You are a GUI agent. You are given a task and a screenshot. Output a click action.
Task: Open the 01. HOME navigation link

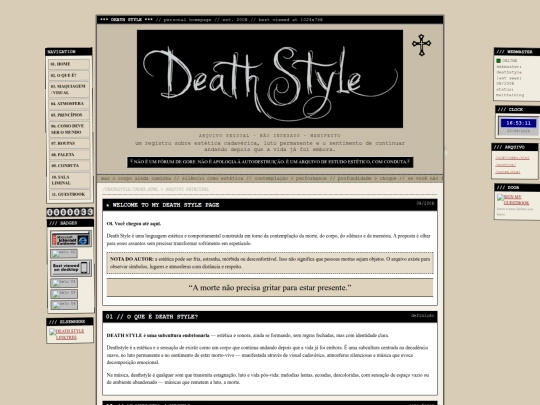(x=69, y=64)
